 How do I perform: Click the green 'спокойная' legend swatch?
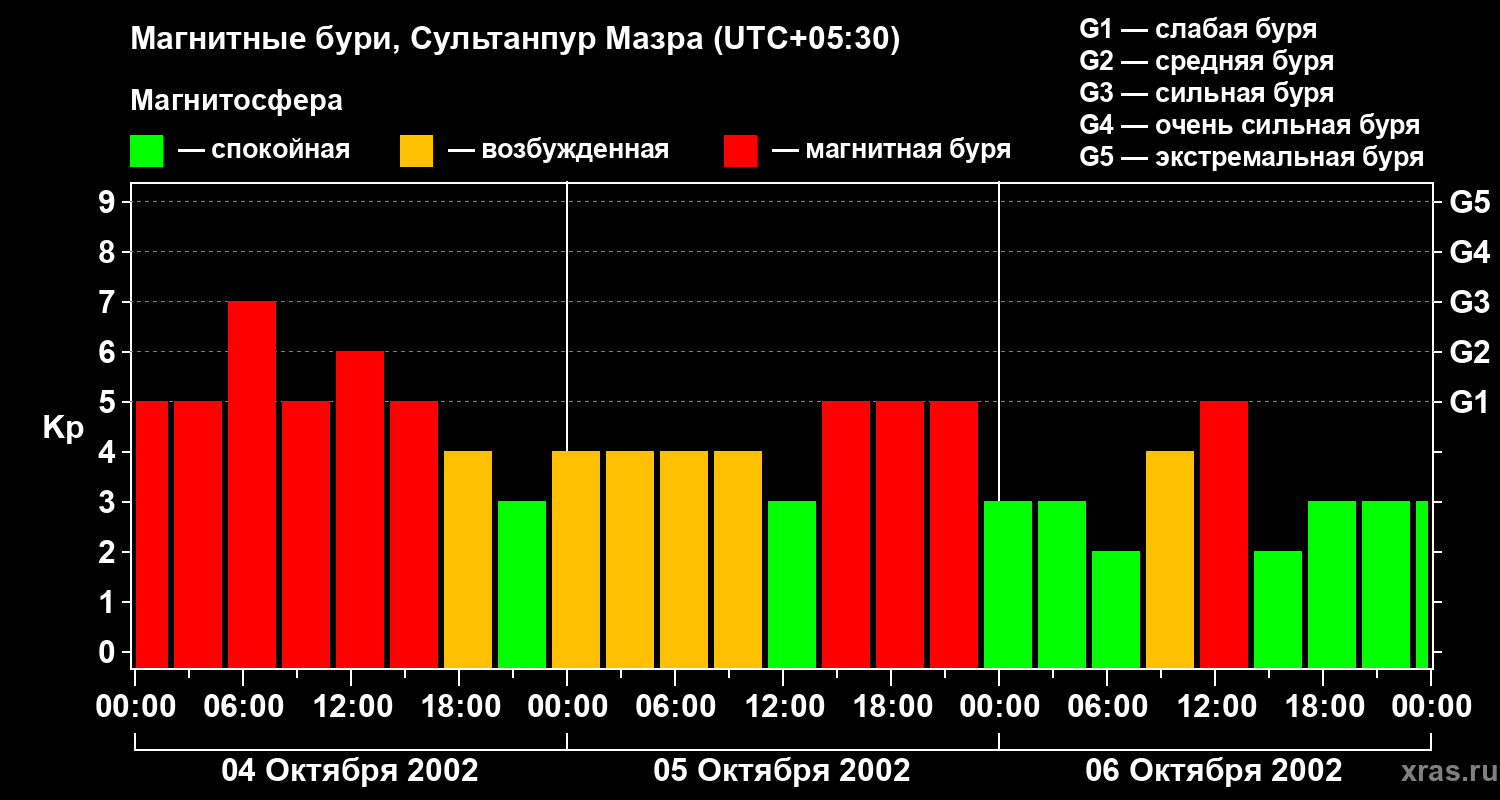[146, 151]
